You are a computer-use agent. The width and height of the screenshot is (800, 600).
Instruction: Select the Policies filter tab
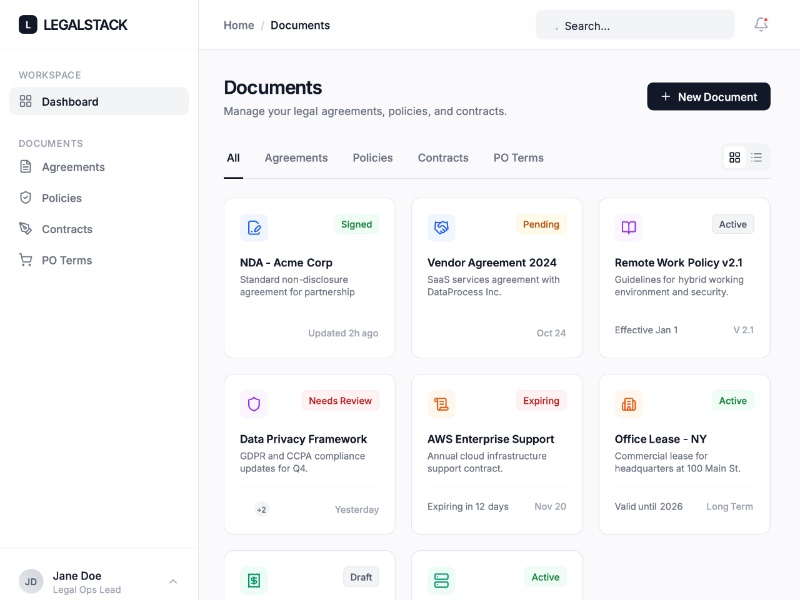pyautogui.click(x=372, y=157)
